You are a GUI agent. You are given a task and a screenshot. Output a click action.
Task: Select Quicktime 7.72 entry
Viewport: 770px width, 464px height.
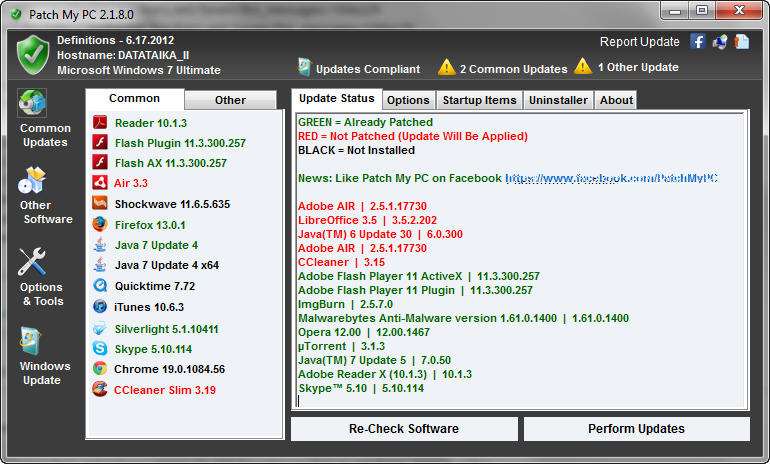tap(155, 286)
